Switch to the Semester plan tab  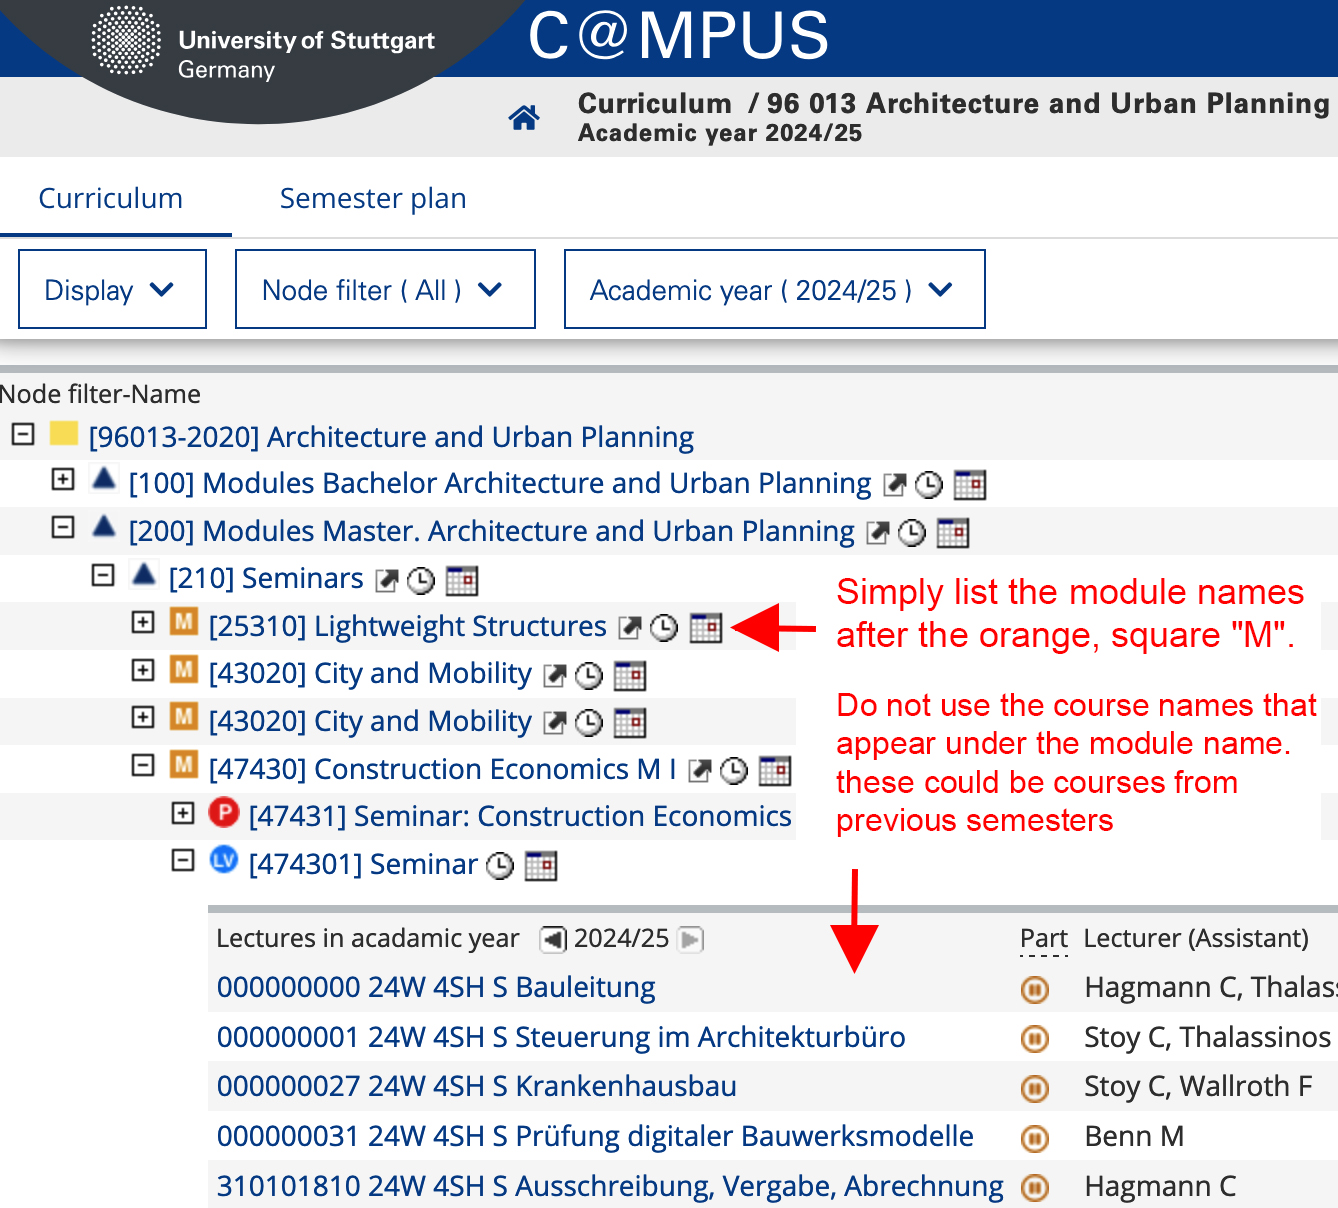click(373, 198)
